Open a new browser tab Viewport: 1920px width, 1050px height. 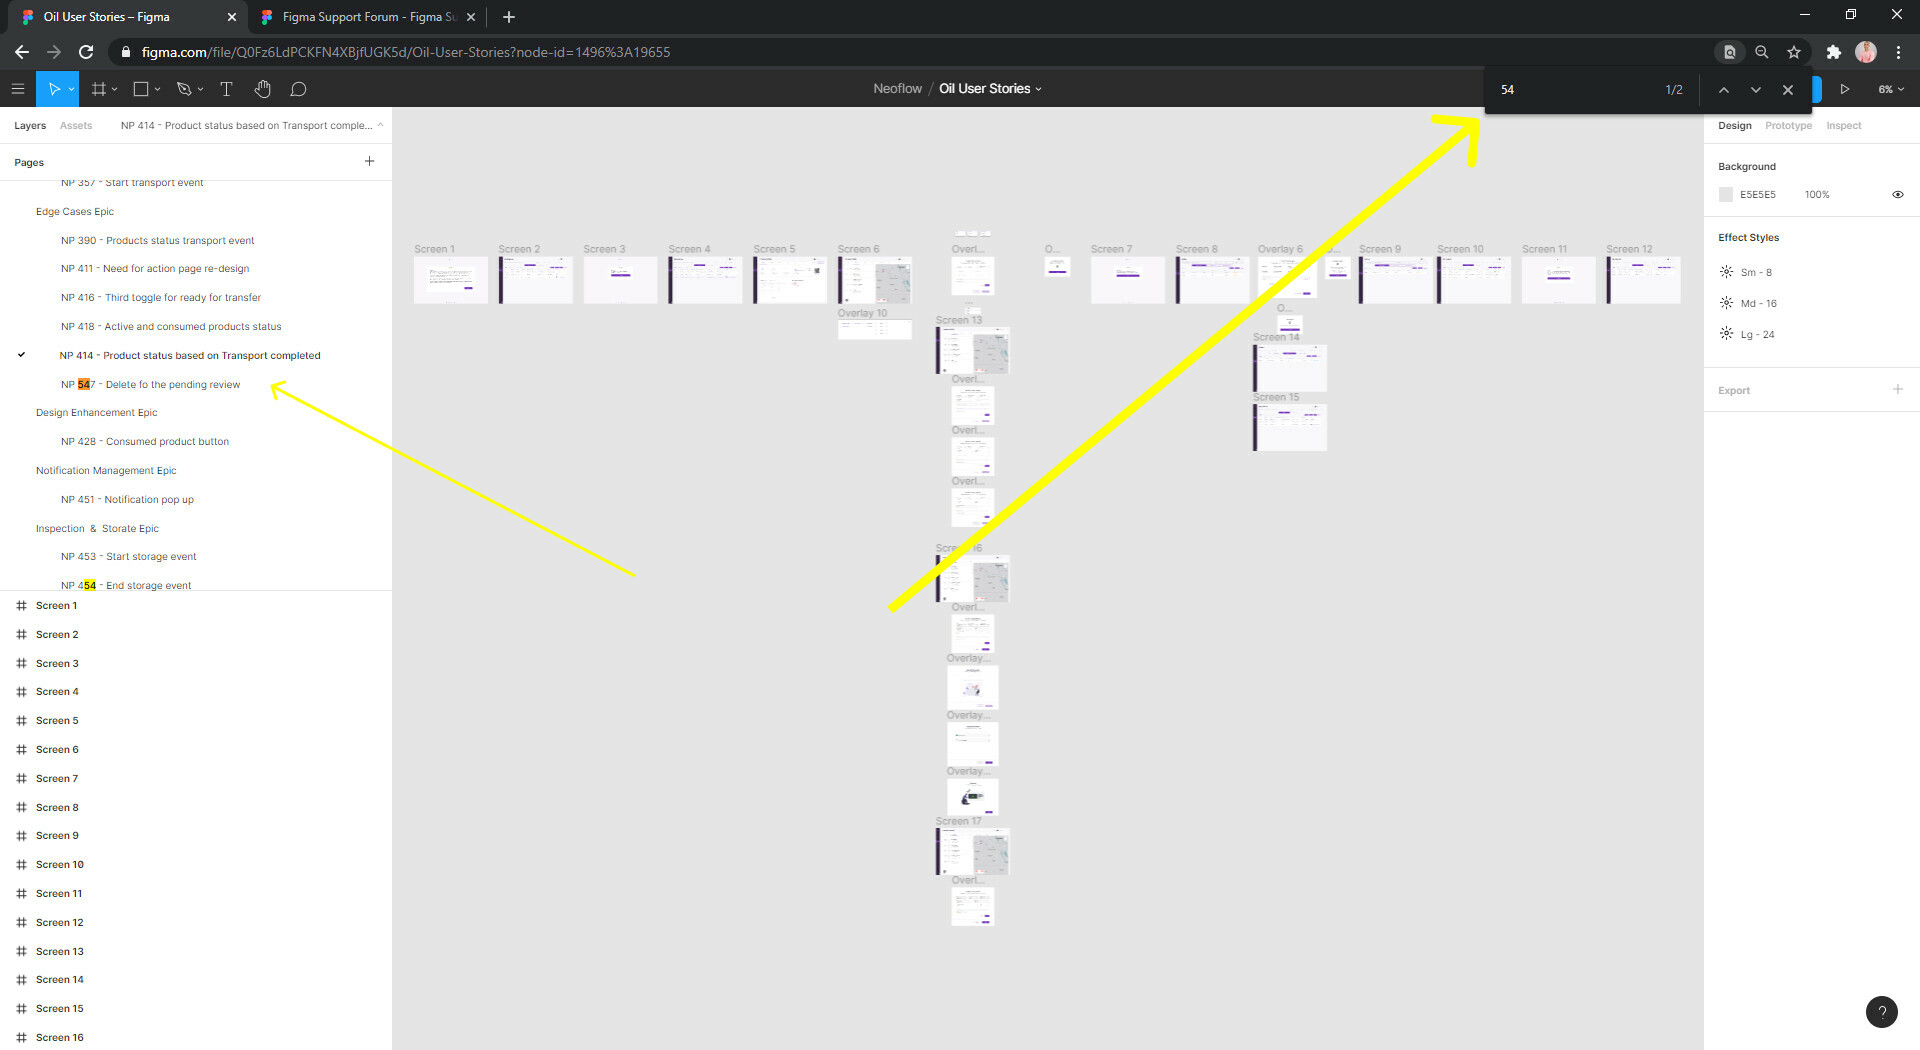(x=509, y=17)
